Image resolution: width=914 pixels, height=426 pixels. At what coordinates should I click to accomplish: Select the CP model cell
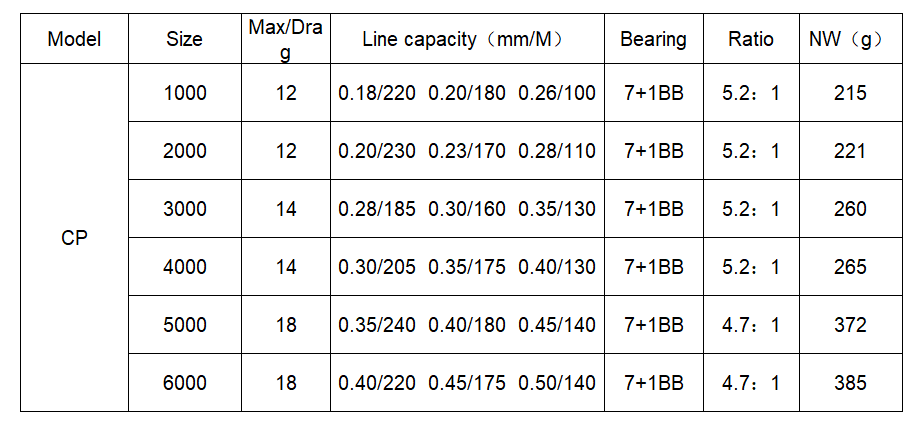pos(74,238)
